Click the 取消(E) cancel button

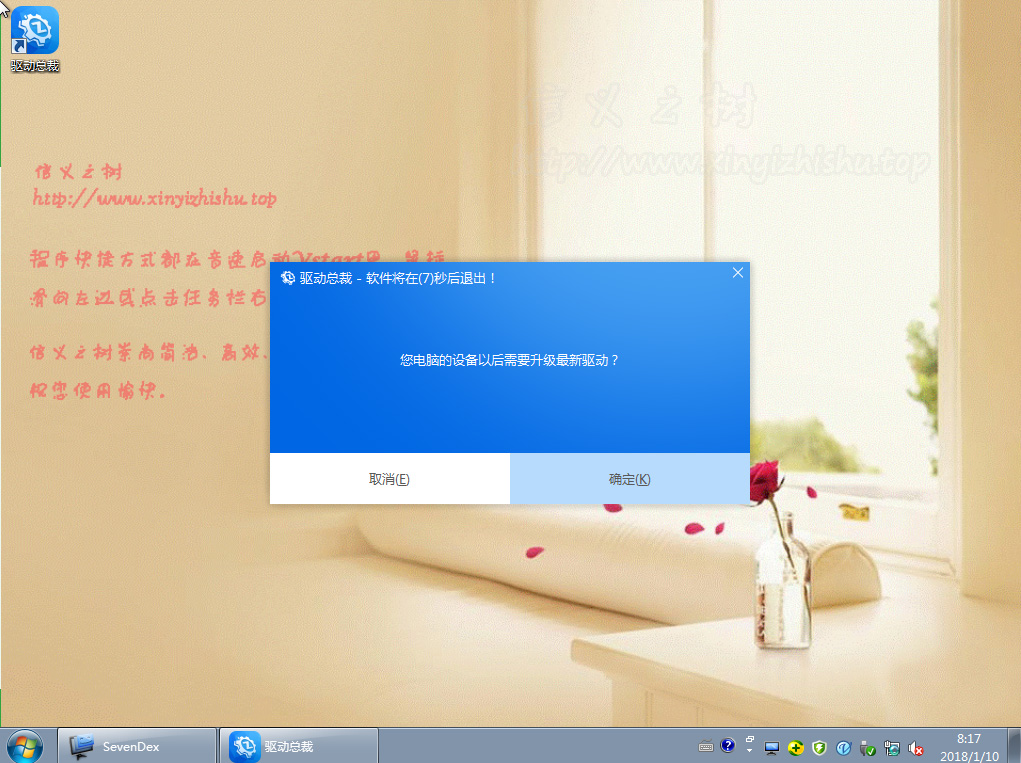tap(389, 479)
